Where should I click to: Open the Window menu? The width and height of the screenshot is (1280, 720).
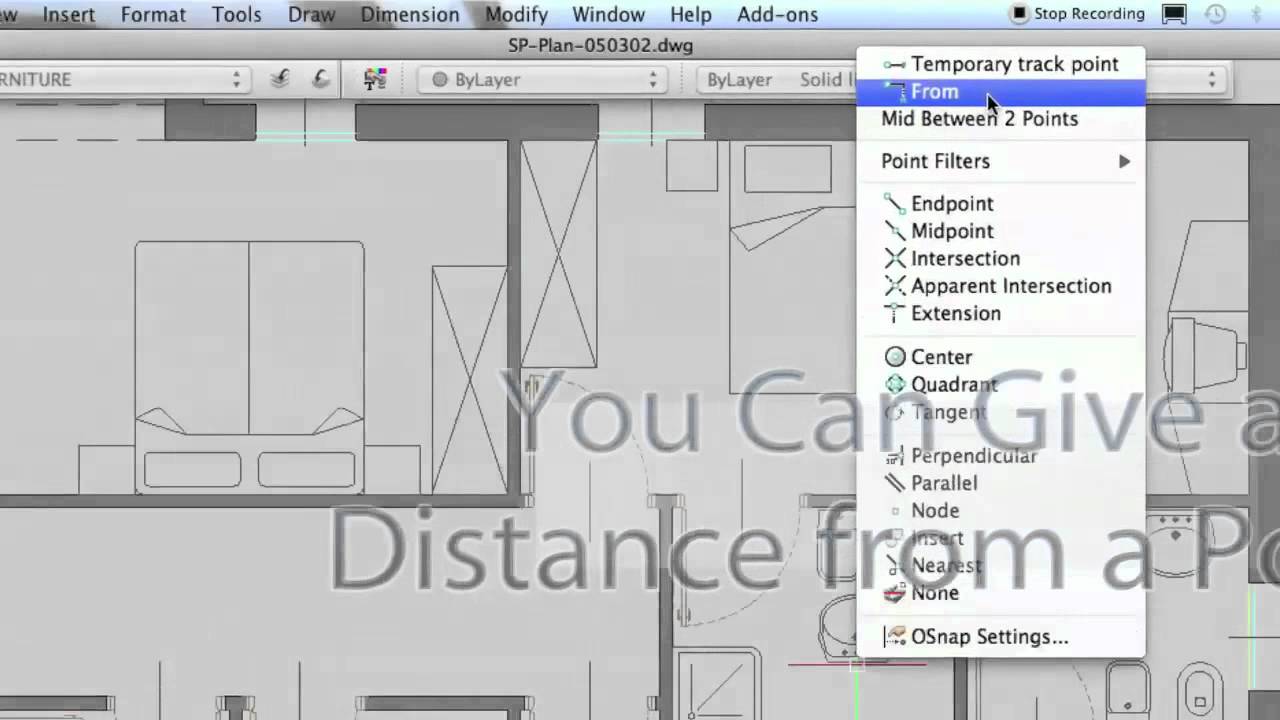click(608, 14)
